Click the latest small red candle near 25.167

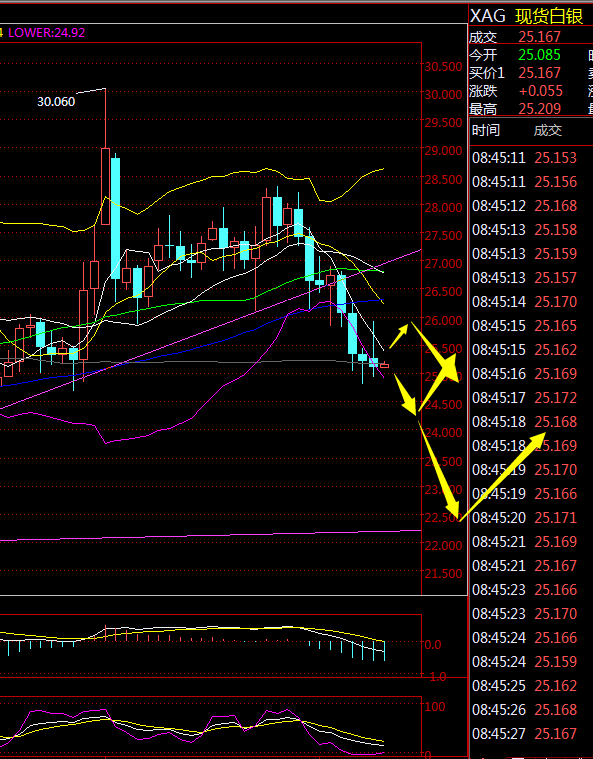point(384,365)
